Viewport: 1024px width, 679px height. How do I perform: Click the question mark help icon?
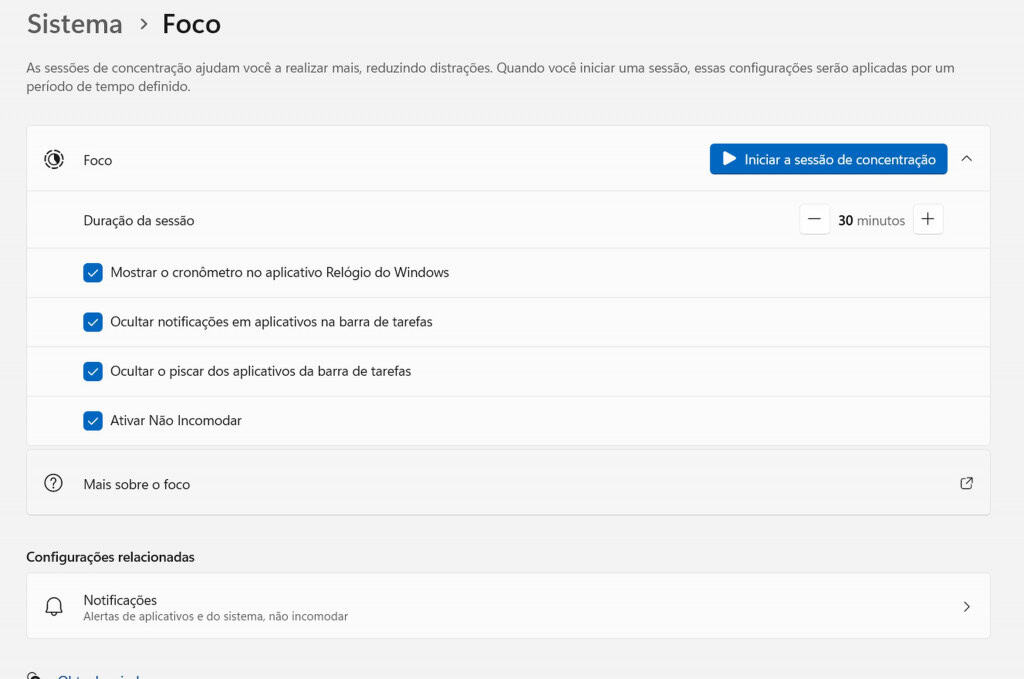click(54, 483)
